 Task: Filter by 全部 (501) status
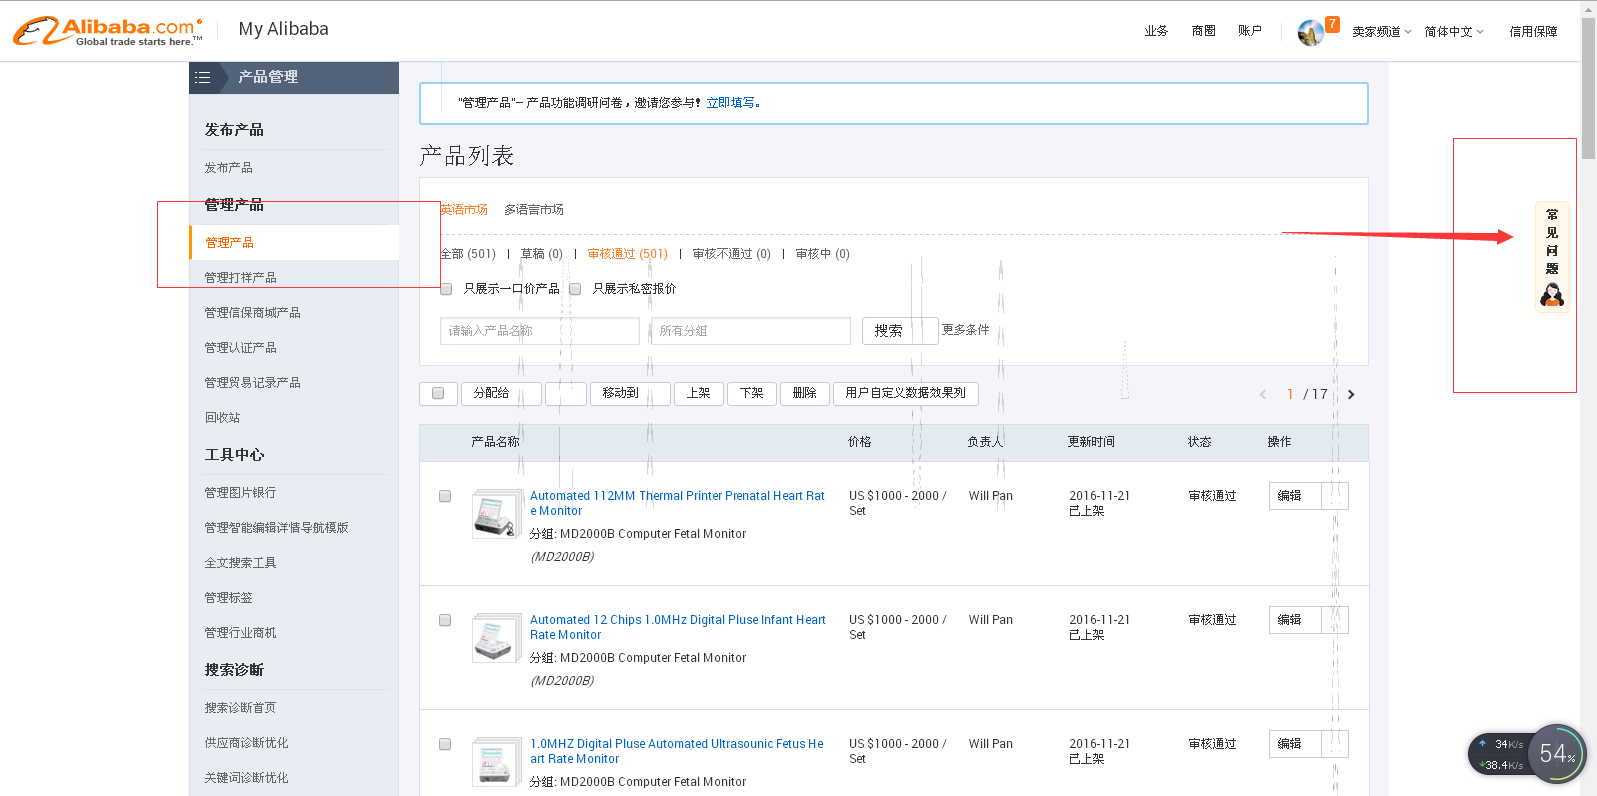tap(468, 254)
